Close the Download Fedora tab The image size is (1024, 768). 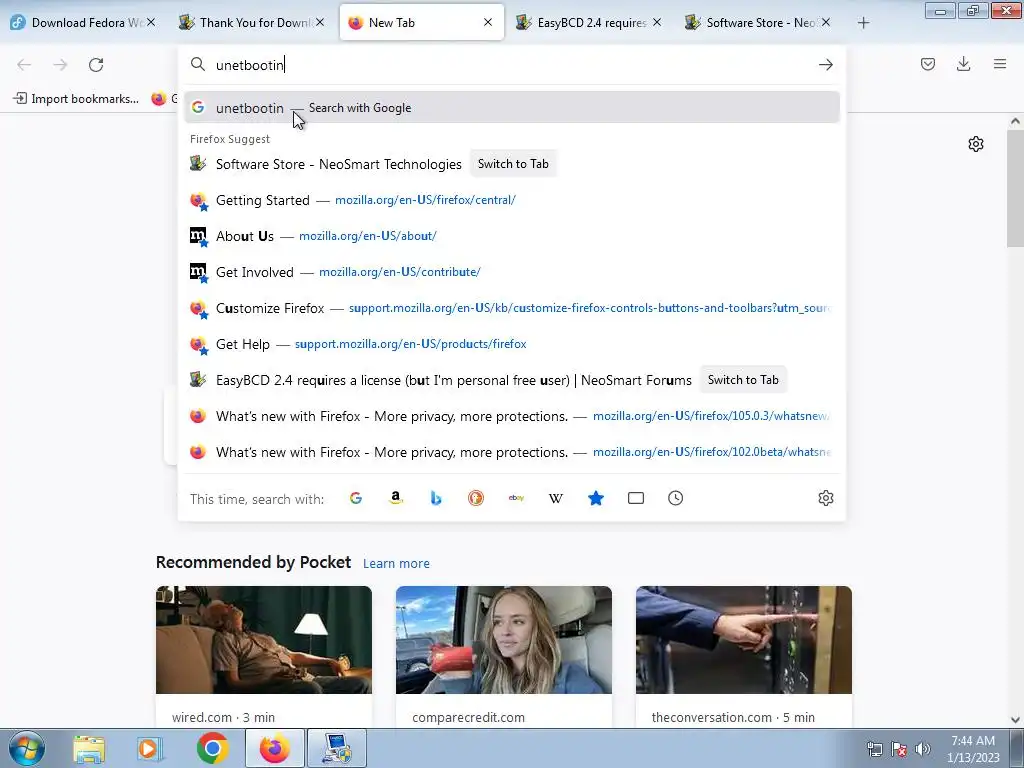tap(151, 22)
